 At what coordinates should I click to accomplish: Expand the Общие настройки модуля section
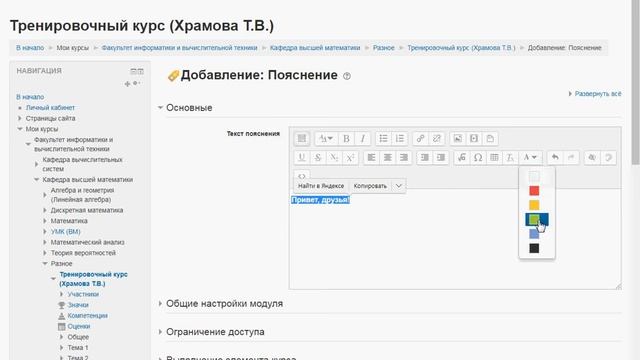pos(160,304)
